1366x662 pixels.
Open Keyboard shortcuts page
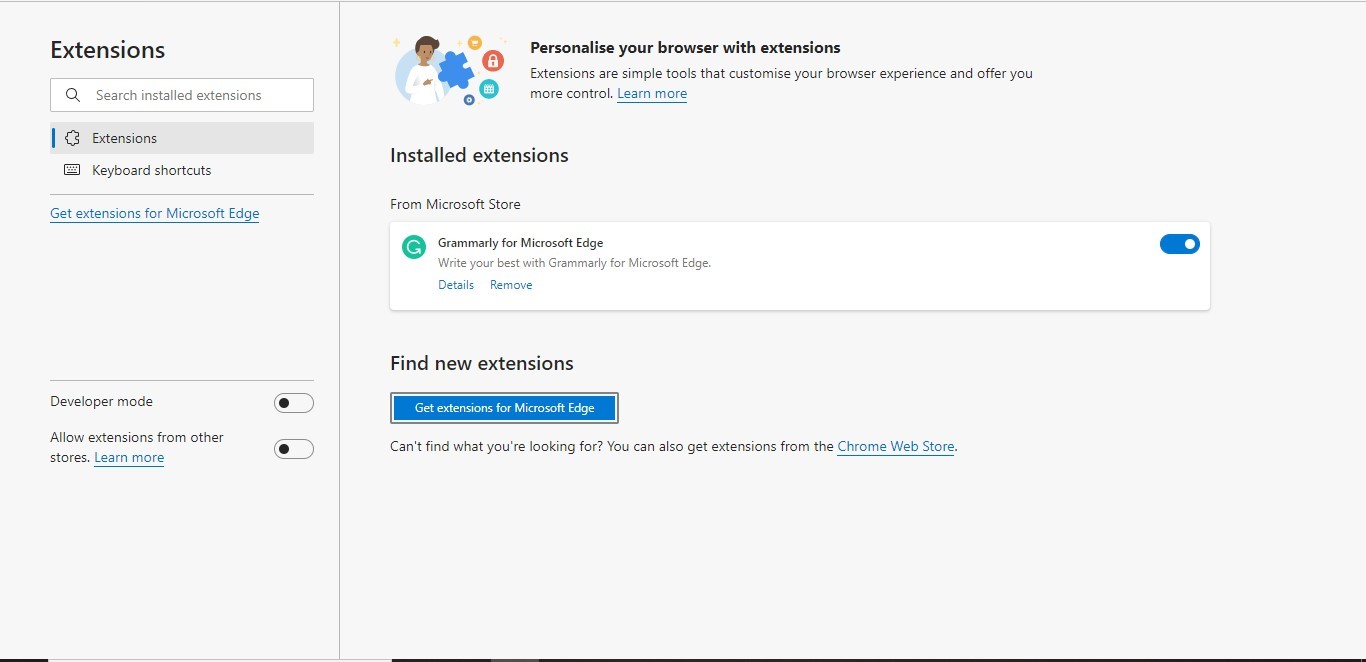click(182, 170)
